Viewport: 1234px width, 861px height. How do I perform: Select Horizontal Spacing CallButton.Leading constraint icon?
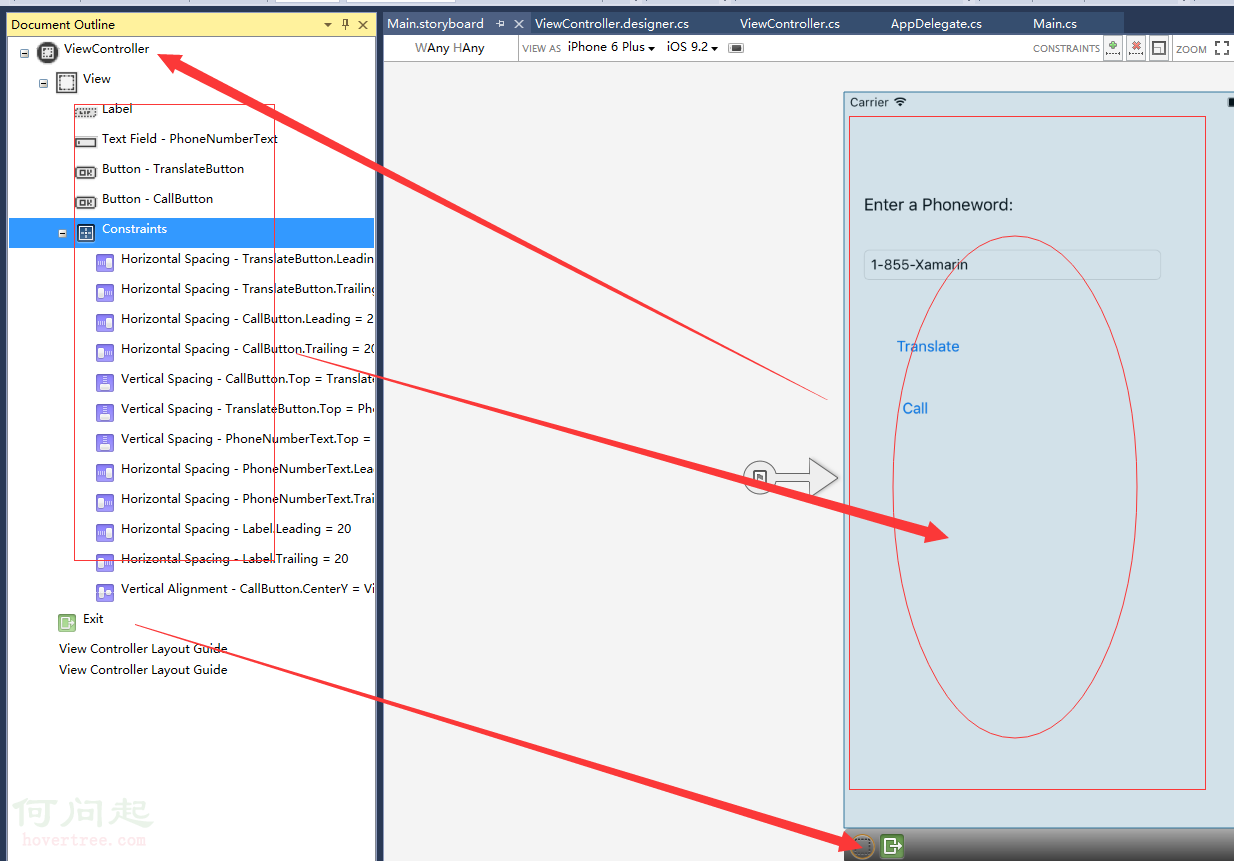click(105, 322)
